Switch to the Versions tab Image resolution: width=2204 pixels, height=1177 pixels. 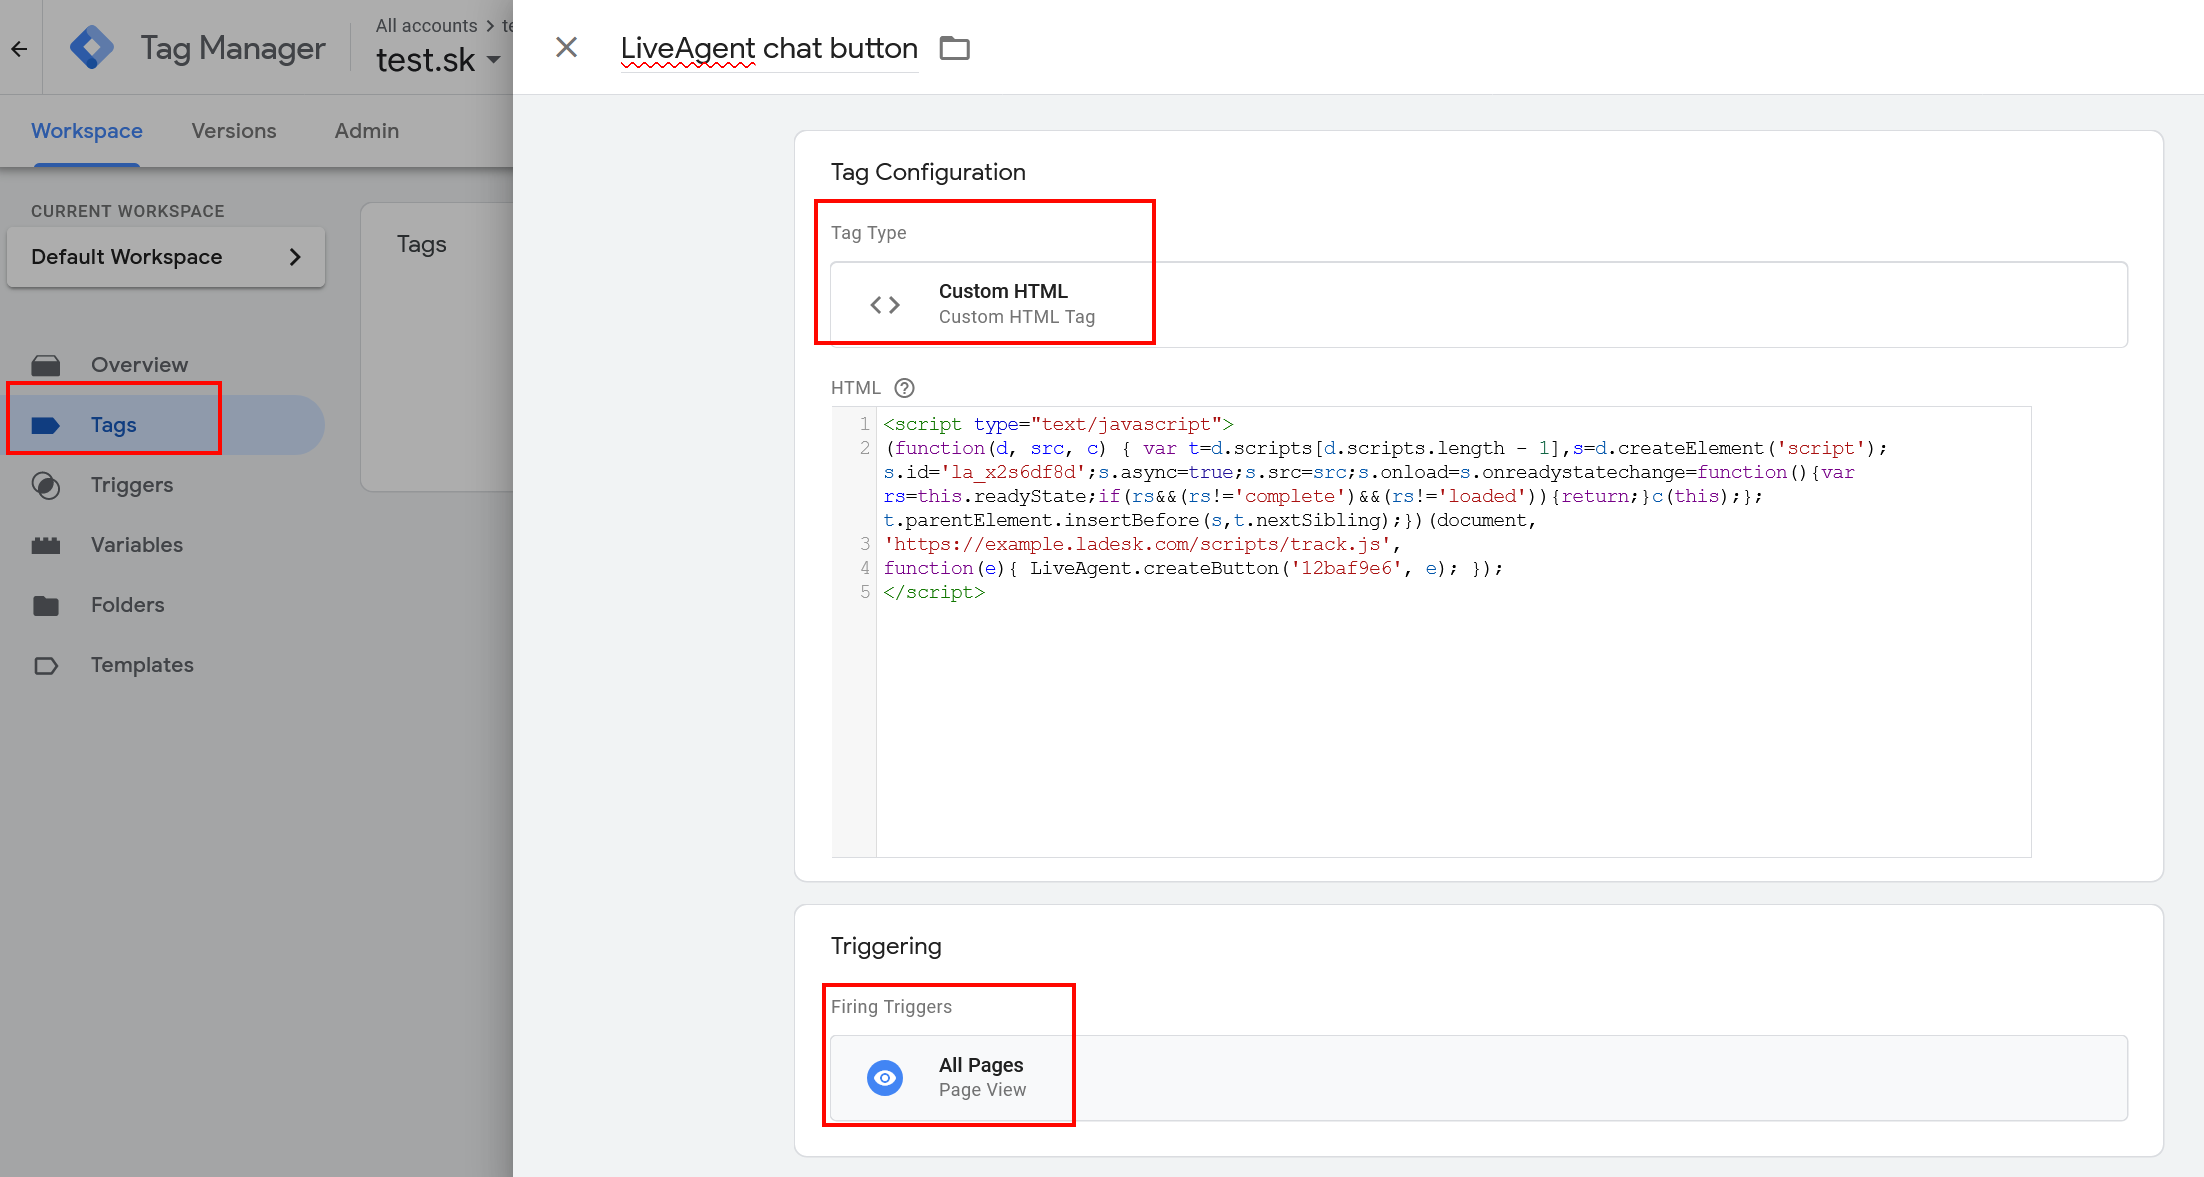[x=233, y=131]
